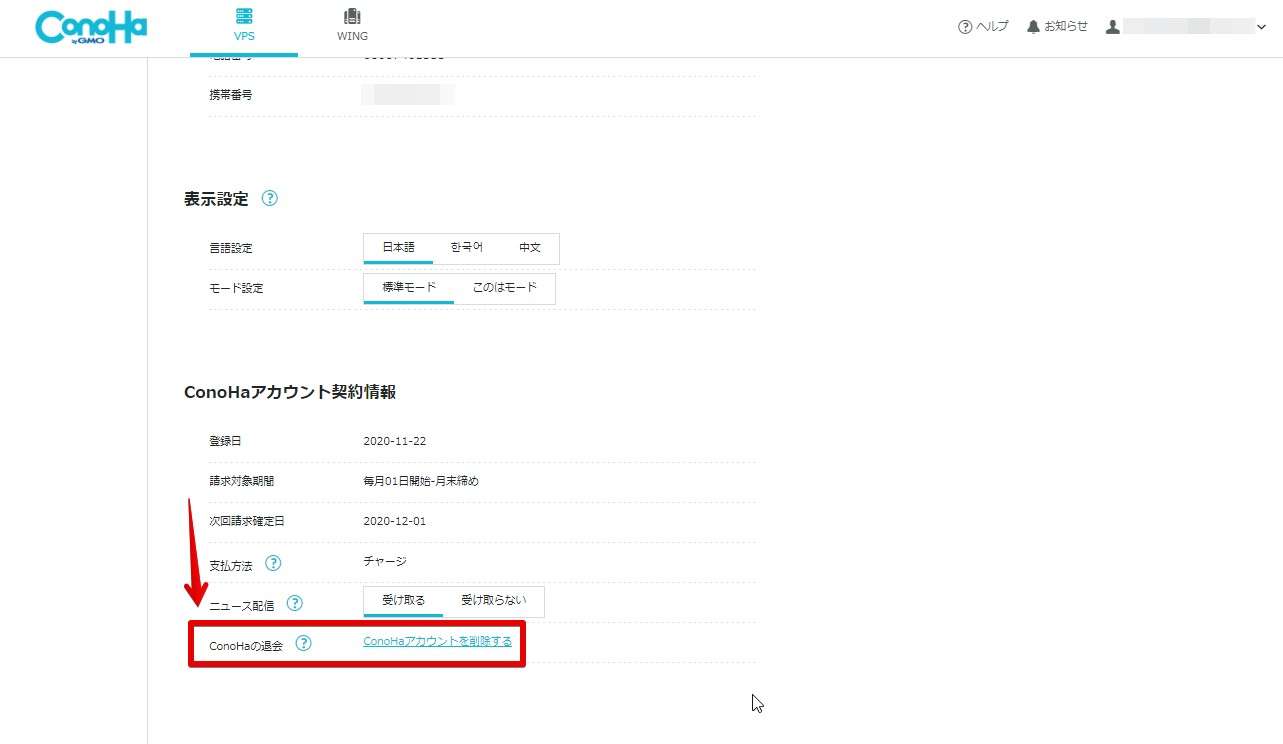The image size is (1283, 744).
Task: Click the チャージ payment method text
Action: coord(385,561)
